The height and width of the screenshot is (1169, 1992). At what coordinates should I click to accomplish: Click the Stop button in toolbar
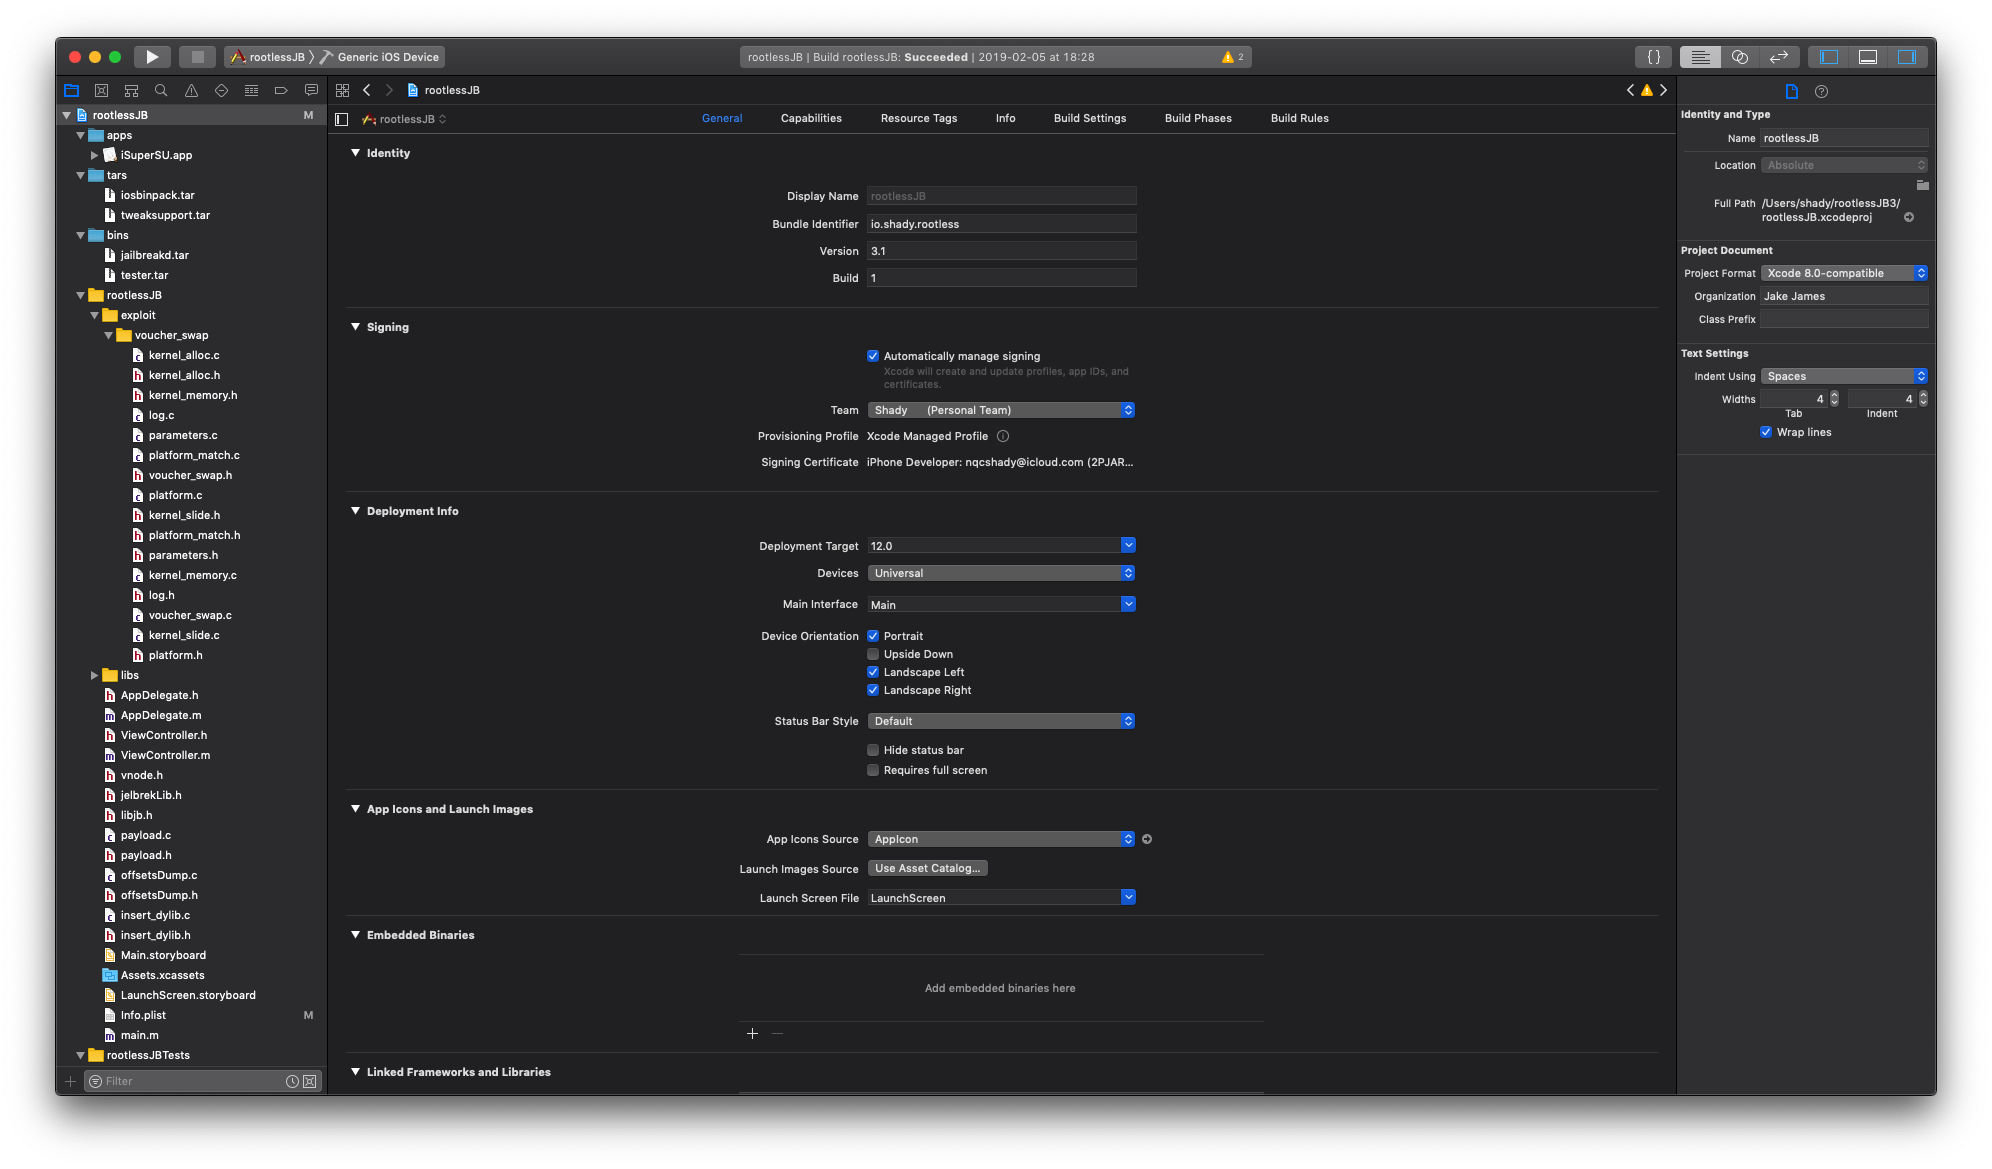click(x=198, y=57)
